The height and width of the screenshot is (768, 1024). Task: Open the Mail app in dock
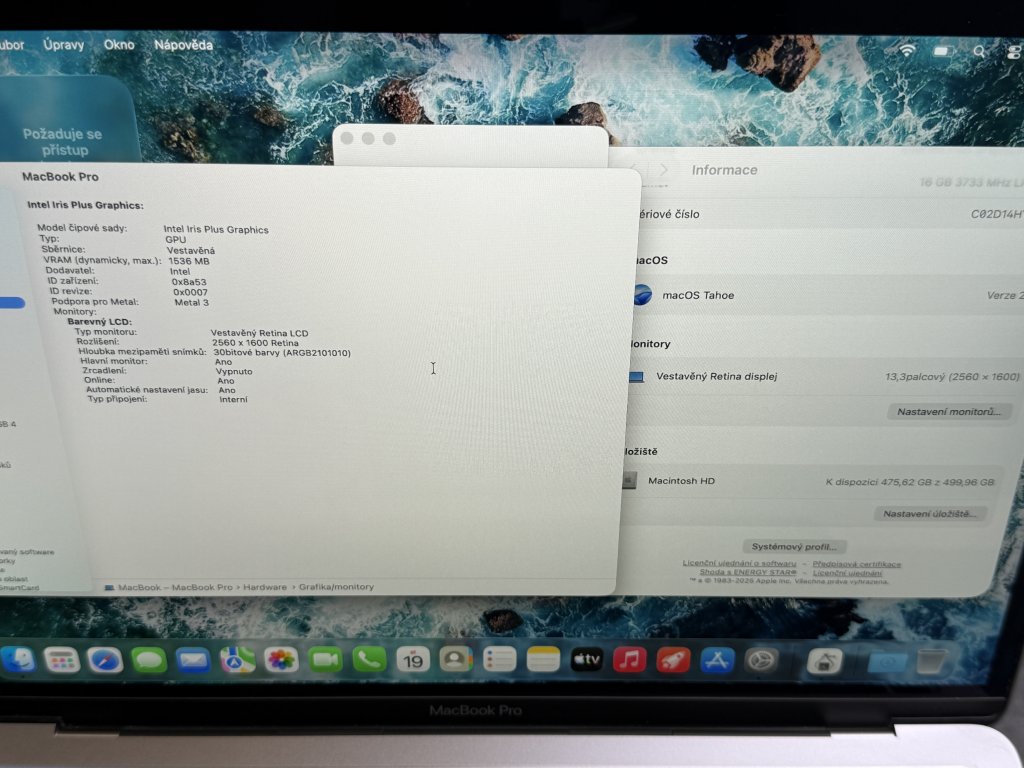point(192,660)
